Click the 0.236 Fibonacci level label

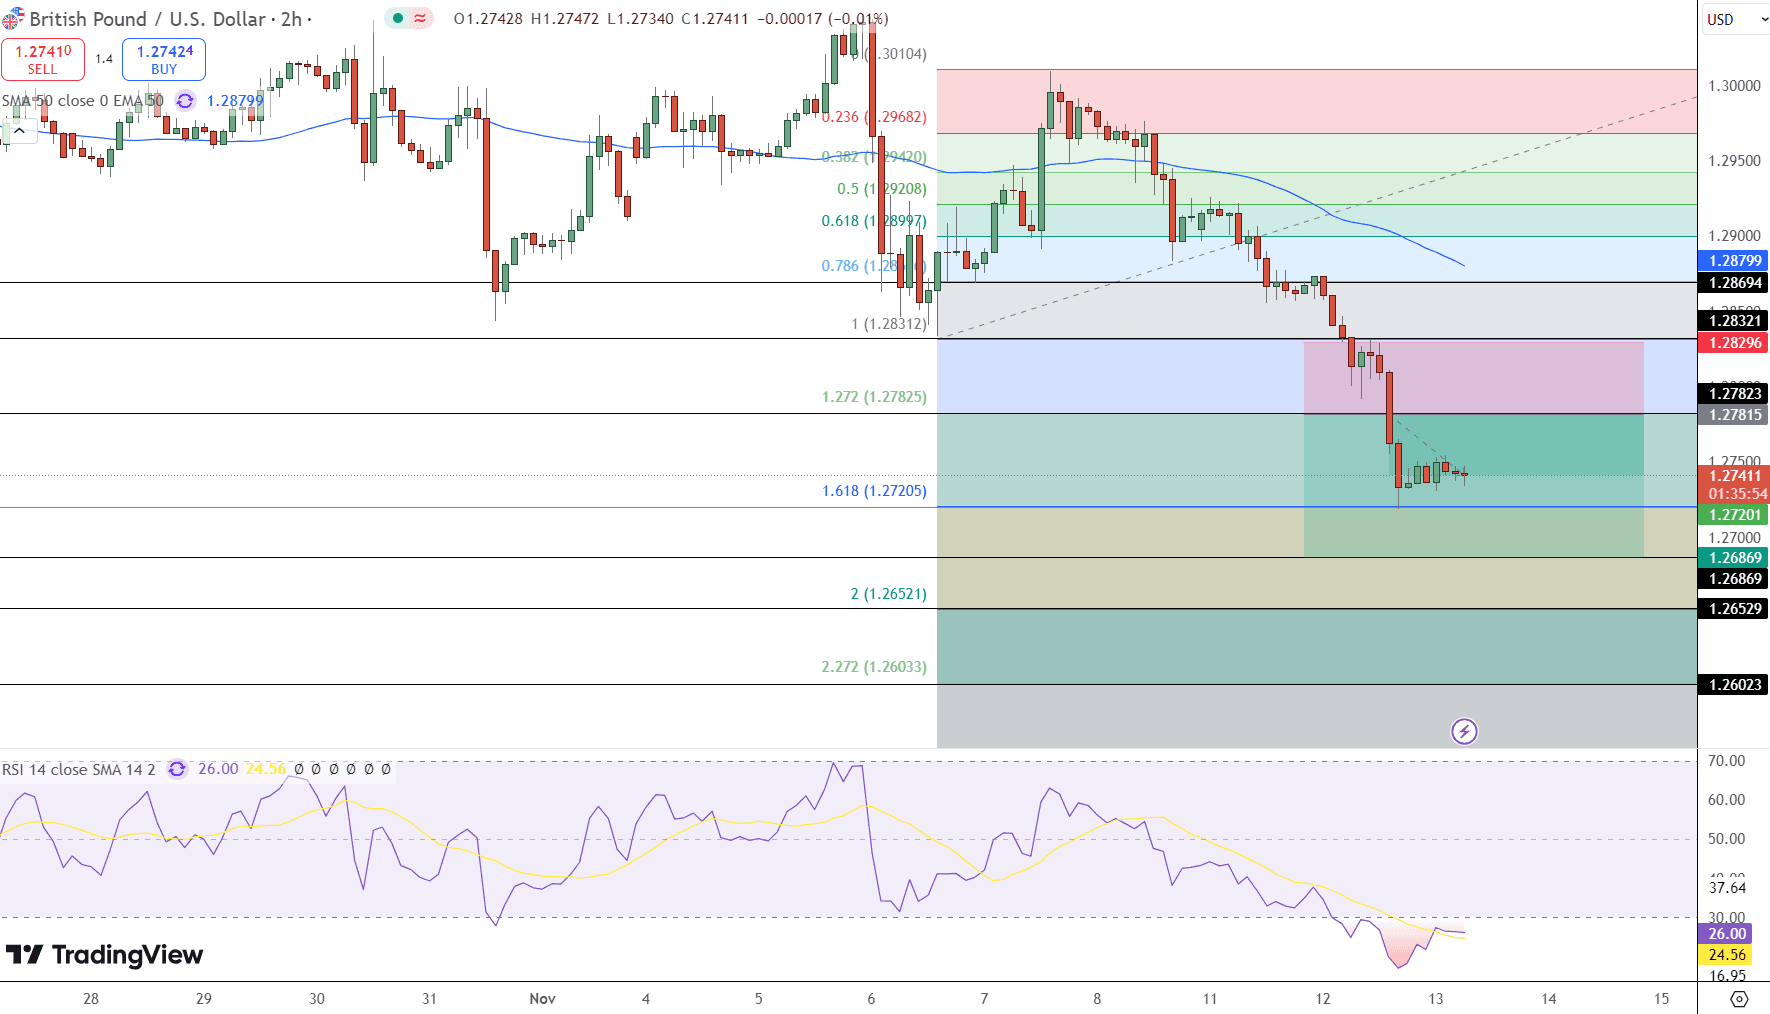click(874, 117)
